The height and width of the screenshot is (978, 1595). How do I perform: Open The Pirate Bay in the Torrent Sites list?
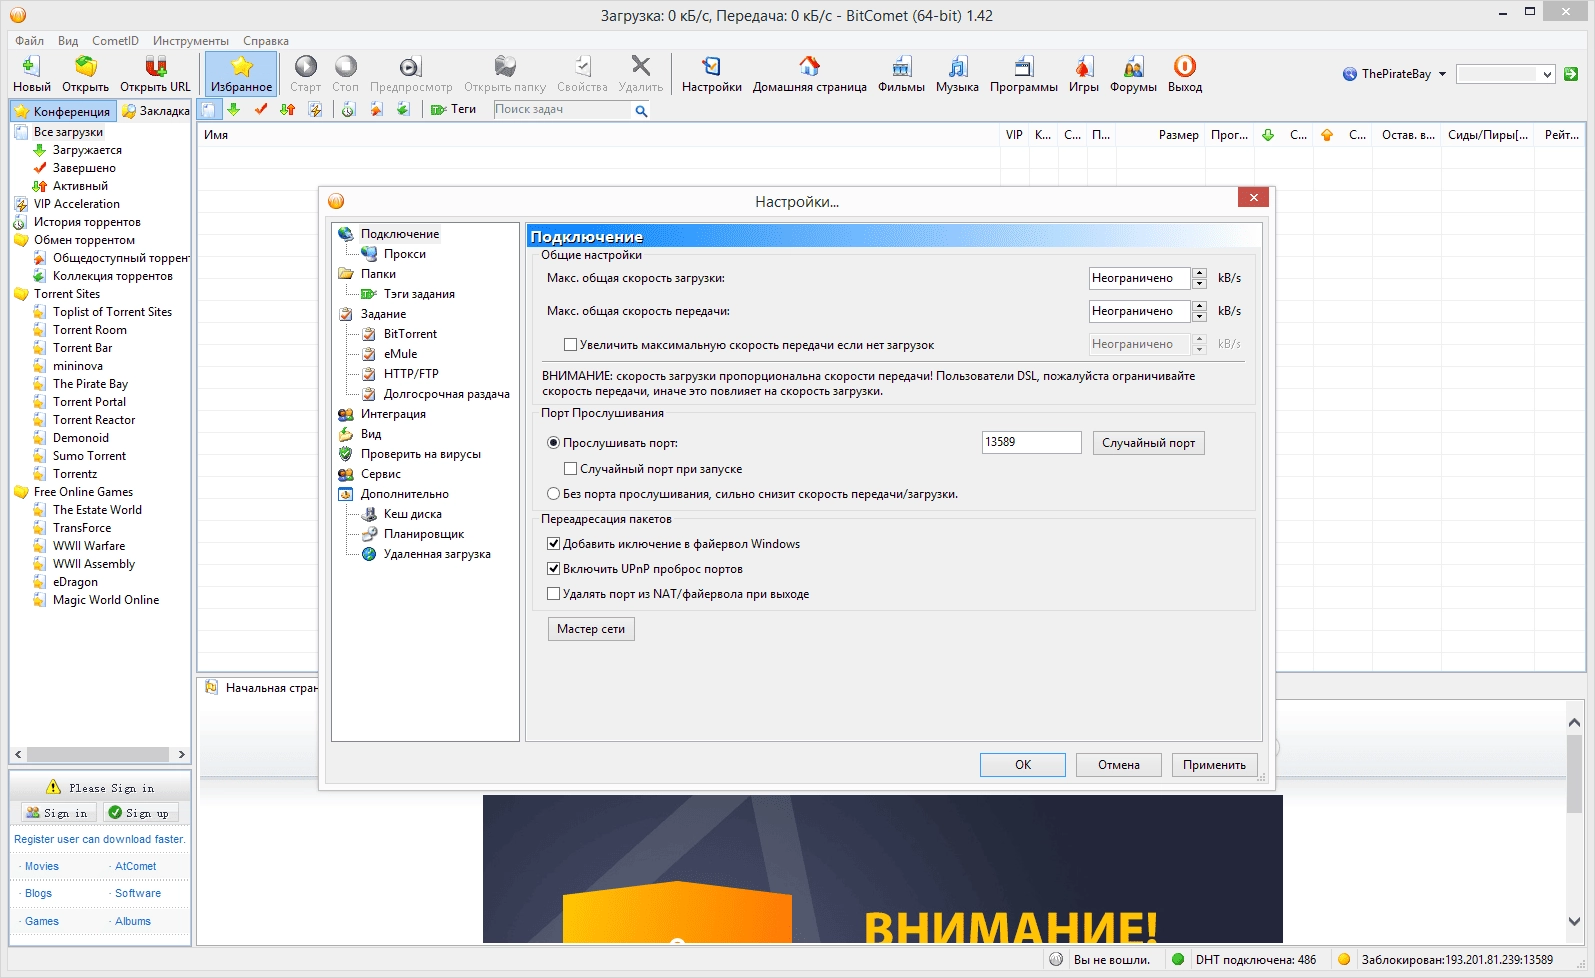point(90,384)
